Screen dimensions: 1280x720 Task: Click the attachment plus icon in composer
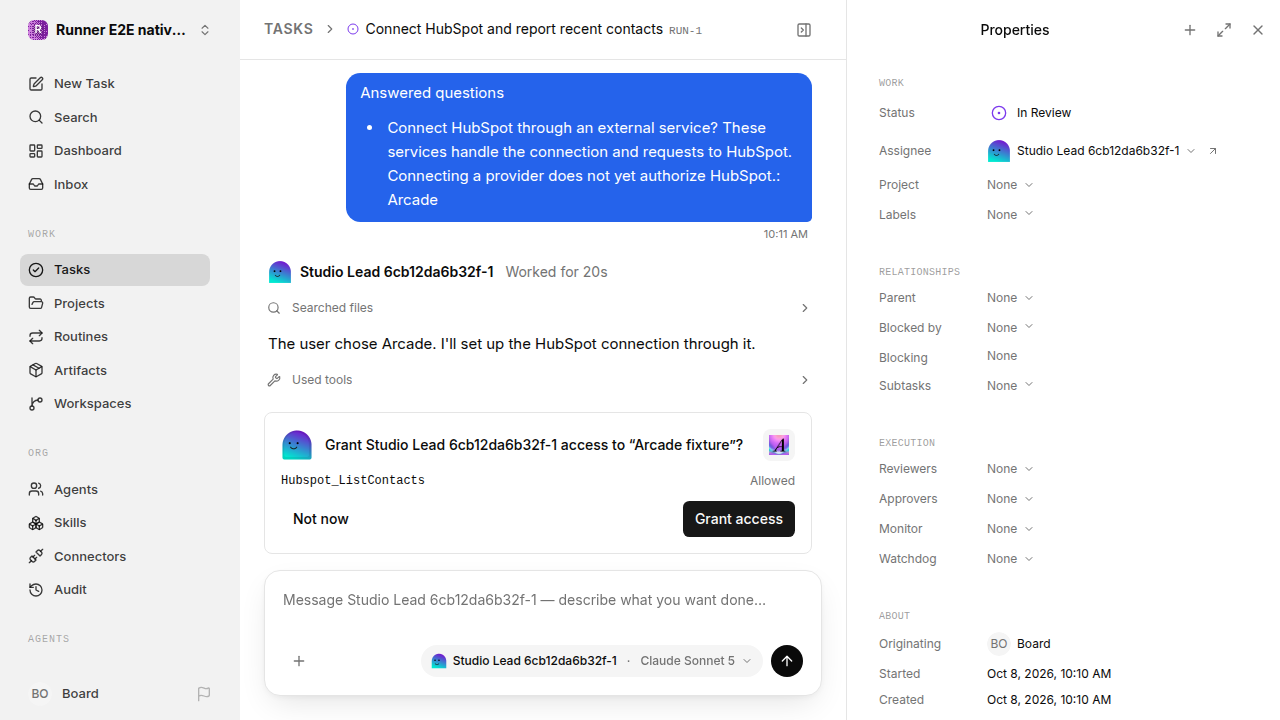tap(299, 661)
